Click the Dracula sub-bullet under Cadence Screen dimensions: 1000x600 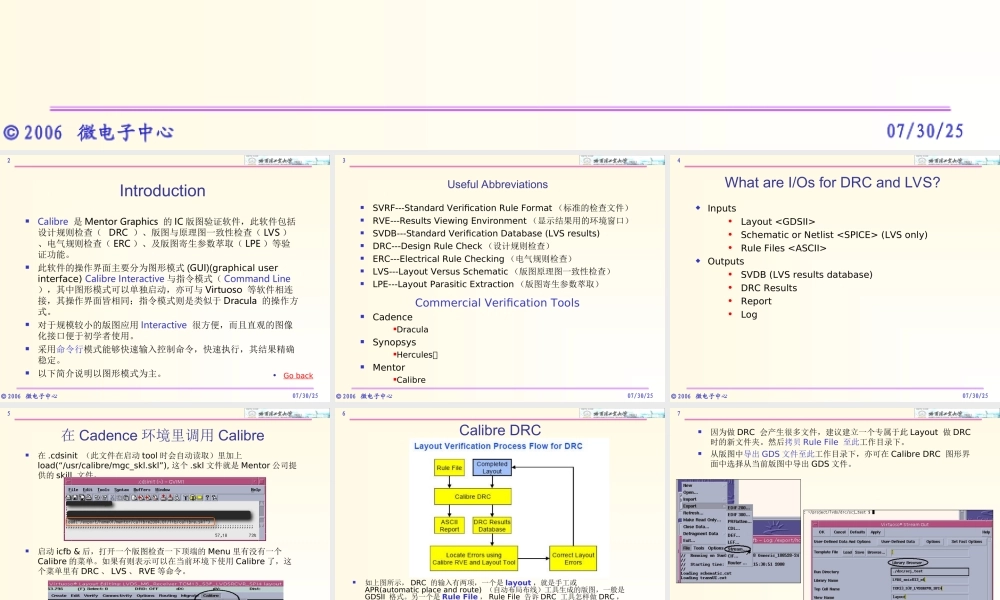(x=411, y=330)
